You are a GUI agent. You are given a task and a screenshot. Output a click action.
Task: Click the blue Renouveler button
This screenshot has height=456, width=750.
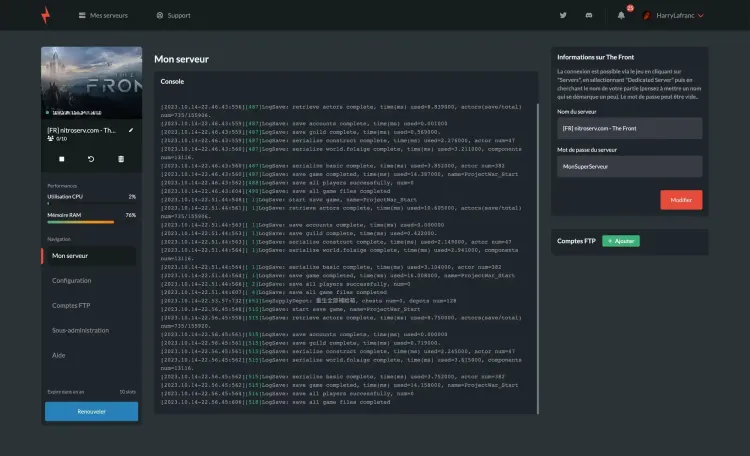tap(91, 412)
